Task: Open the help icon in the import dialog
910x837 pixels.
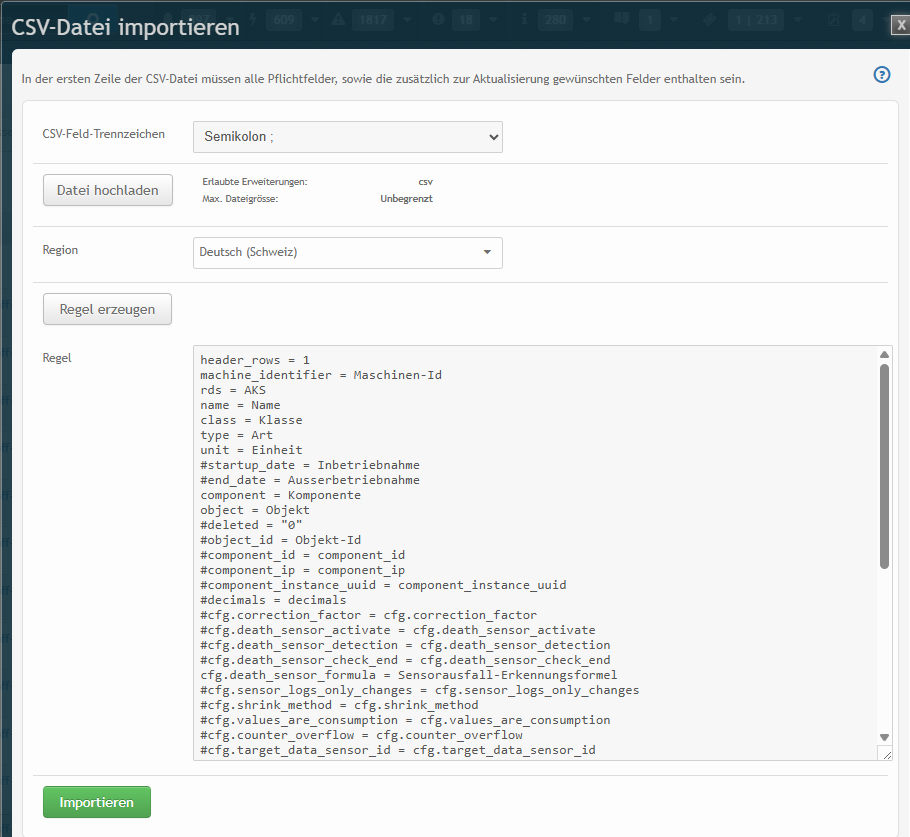Action: click(x=882, y=75)
